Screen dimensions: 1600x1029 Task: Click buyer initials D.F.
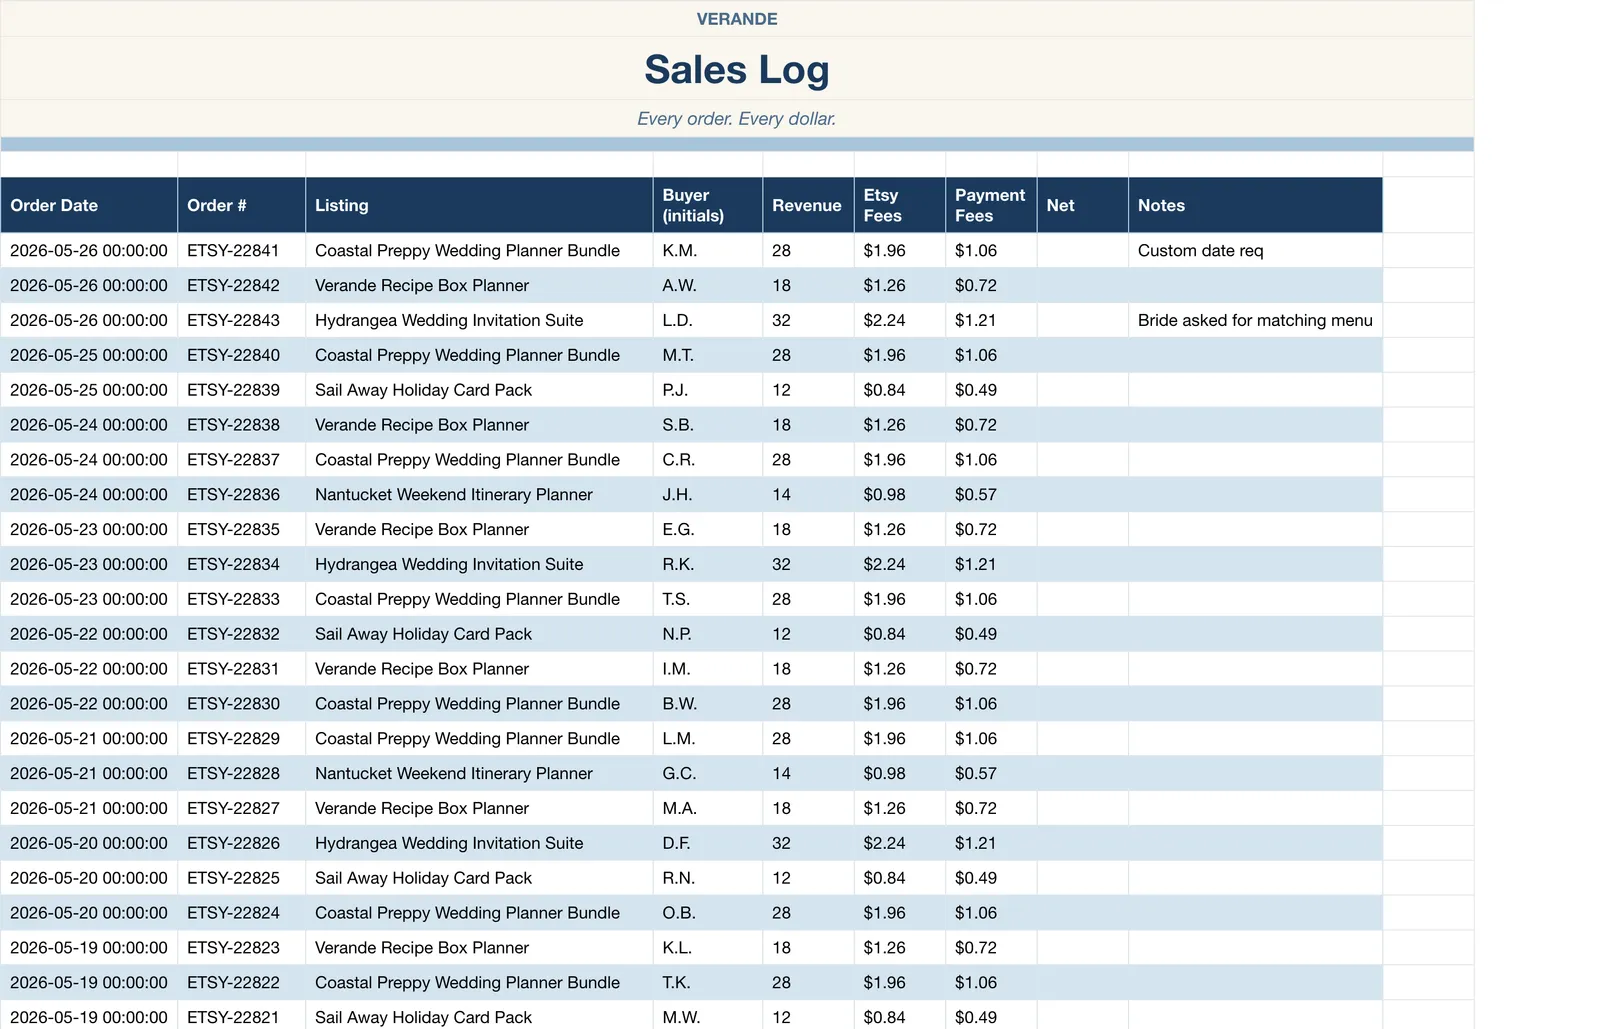coord(708,843)
